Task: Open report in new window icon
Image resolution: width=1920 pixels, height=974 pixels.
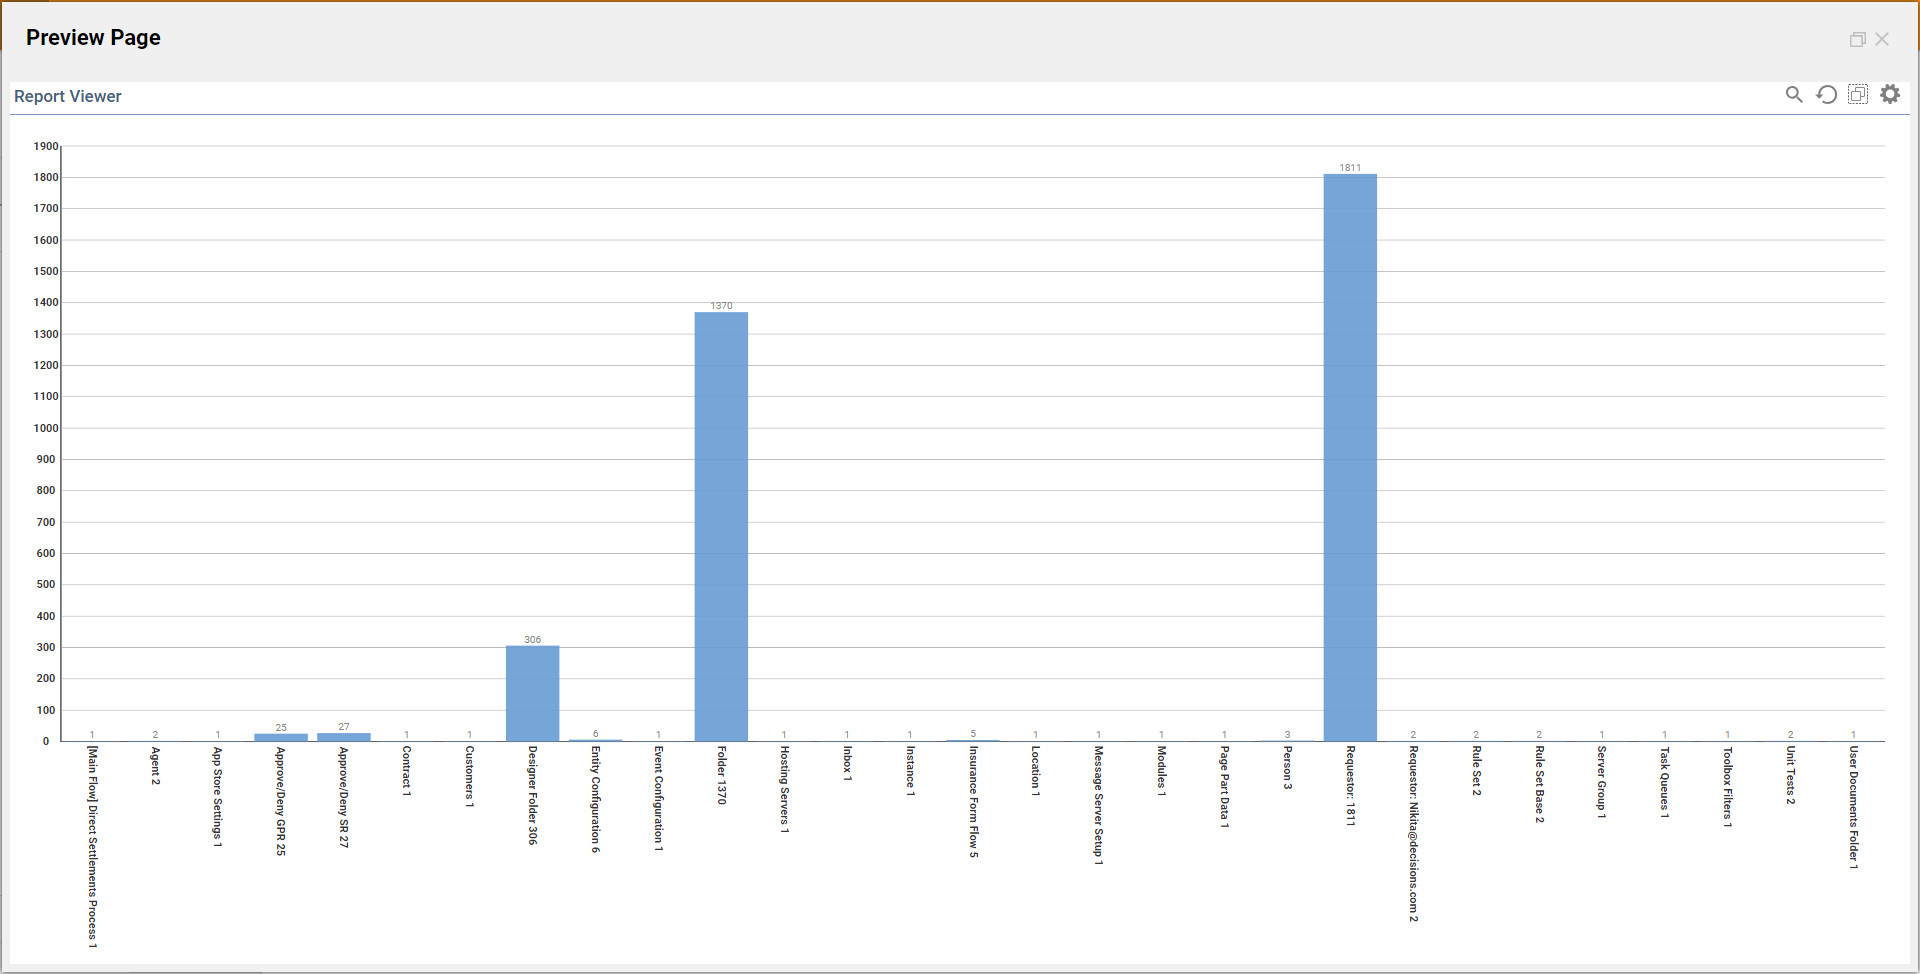Action: [1858, 94]
